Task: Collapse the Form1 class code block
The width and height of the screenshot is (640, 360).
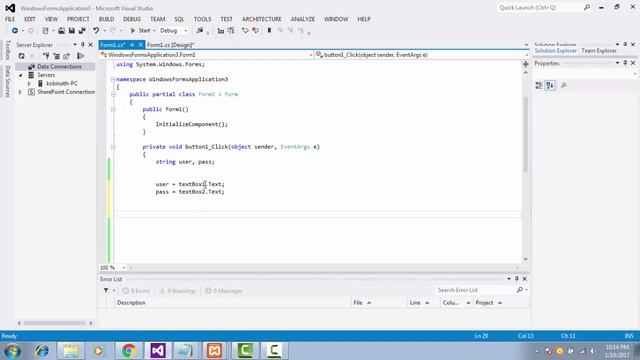Action: [x=113, y=94]
